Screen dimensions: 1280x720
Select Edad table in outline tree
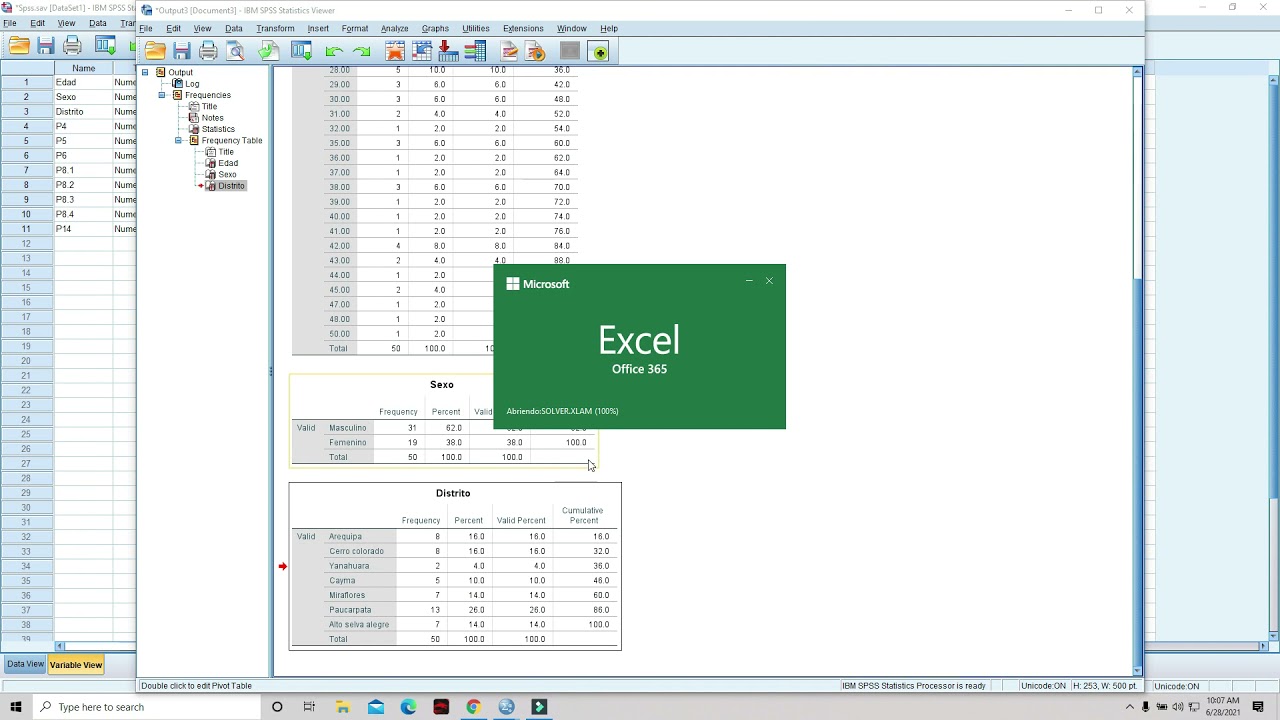(x=228, y=163)
